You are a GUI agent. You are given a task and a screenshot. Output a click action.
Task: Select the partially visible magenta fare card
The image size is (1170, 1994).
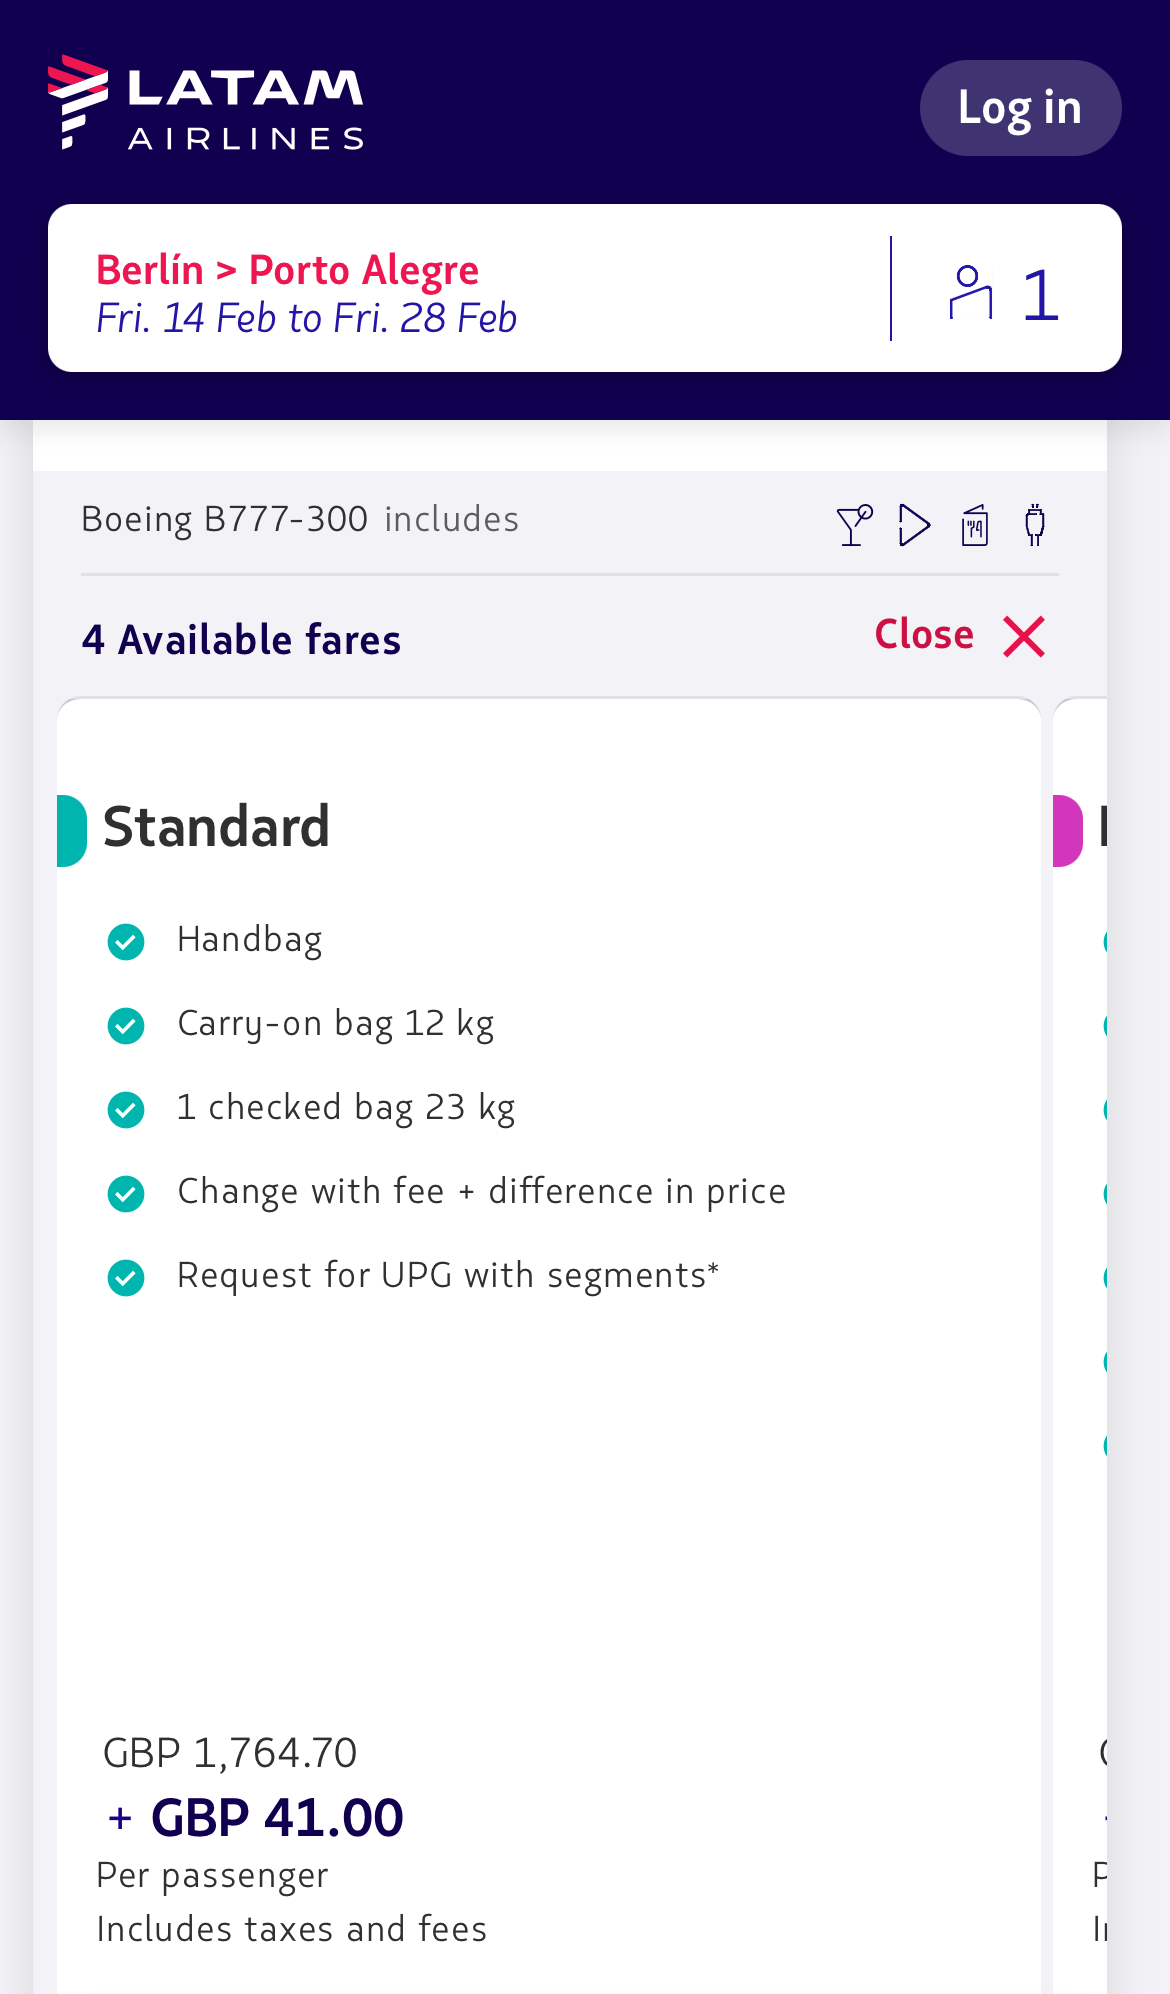1080,1345
